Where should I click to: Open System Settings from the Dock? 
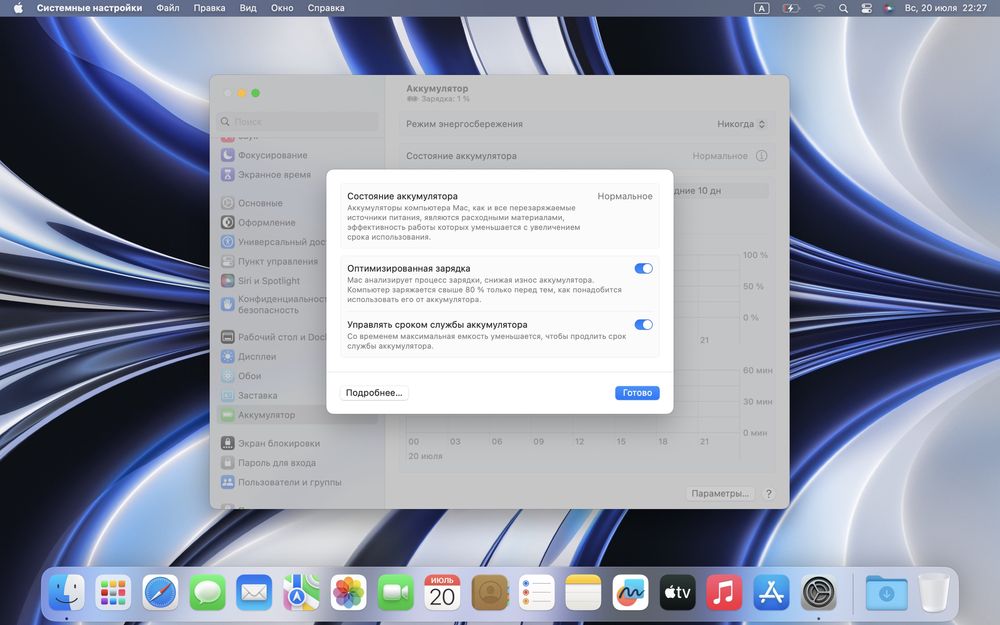[818, 592]
